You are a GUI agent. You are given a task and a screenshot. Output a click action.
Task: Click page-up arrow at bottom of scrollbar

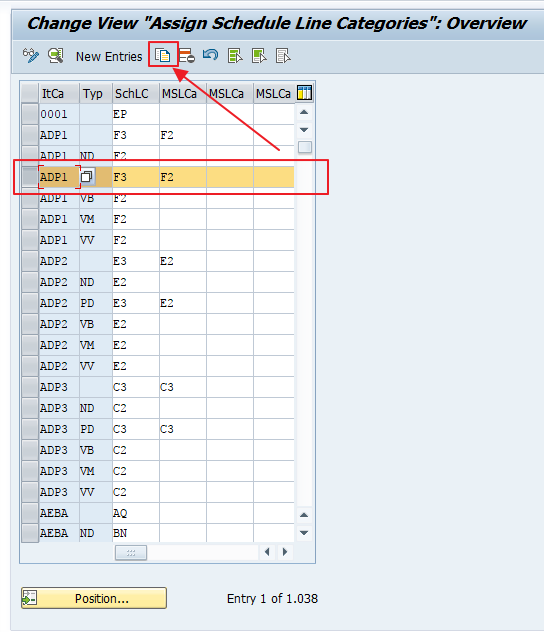click(x=304, y=515)
